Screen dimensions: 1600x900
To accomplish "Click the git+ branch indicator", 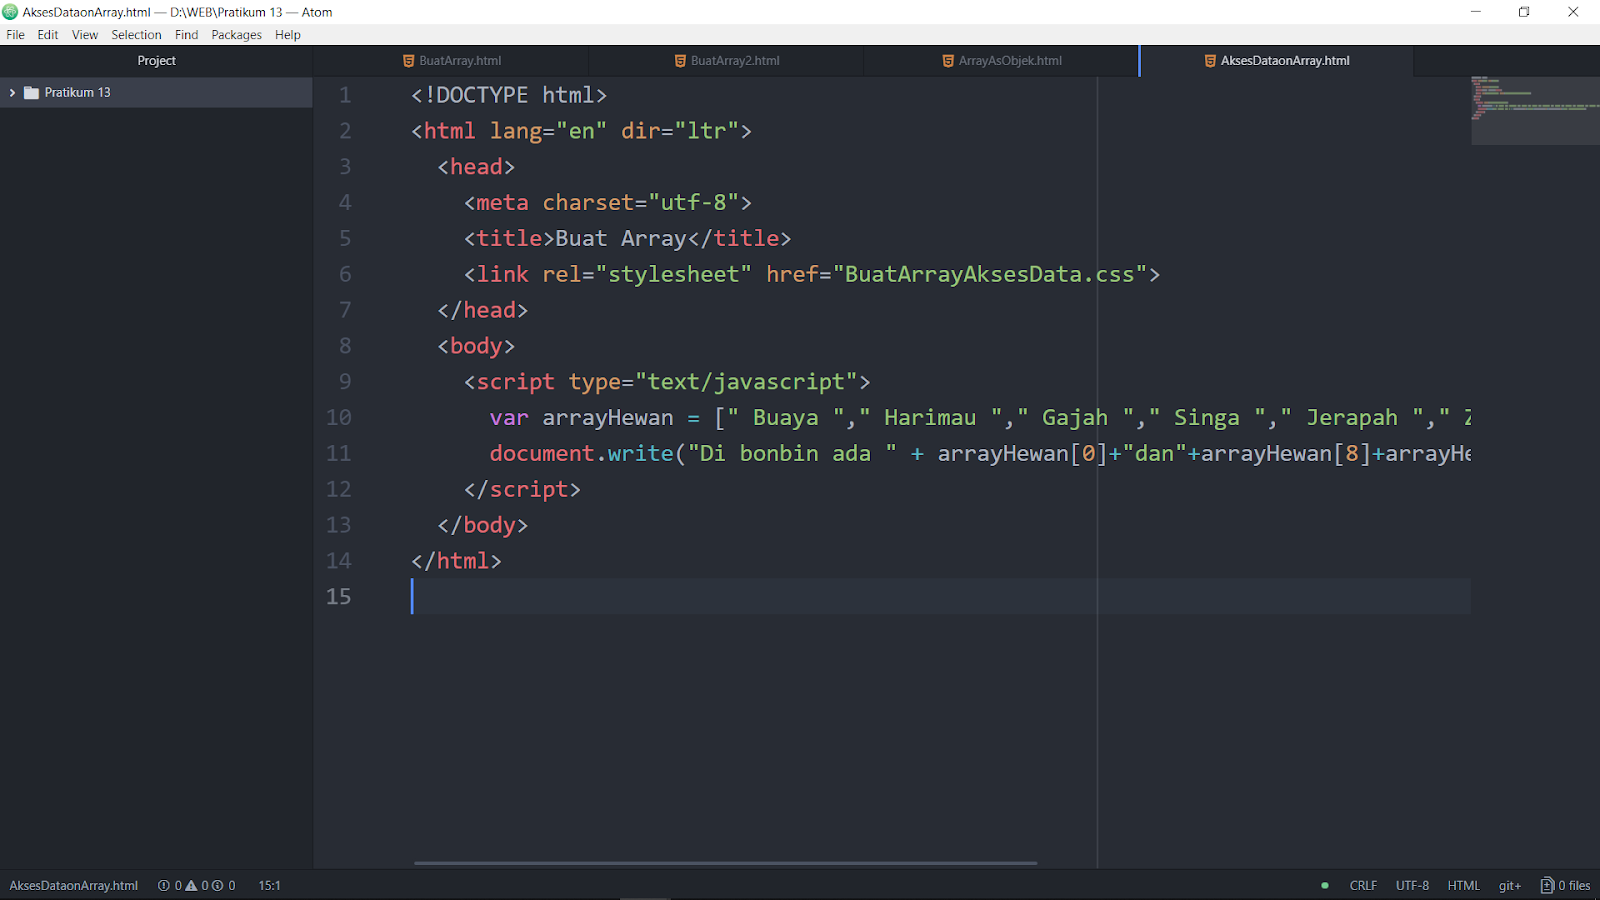I will pos(1509,885).
